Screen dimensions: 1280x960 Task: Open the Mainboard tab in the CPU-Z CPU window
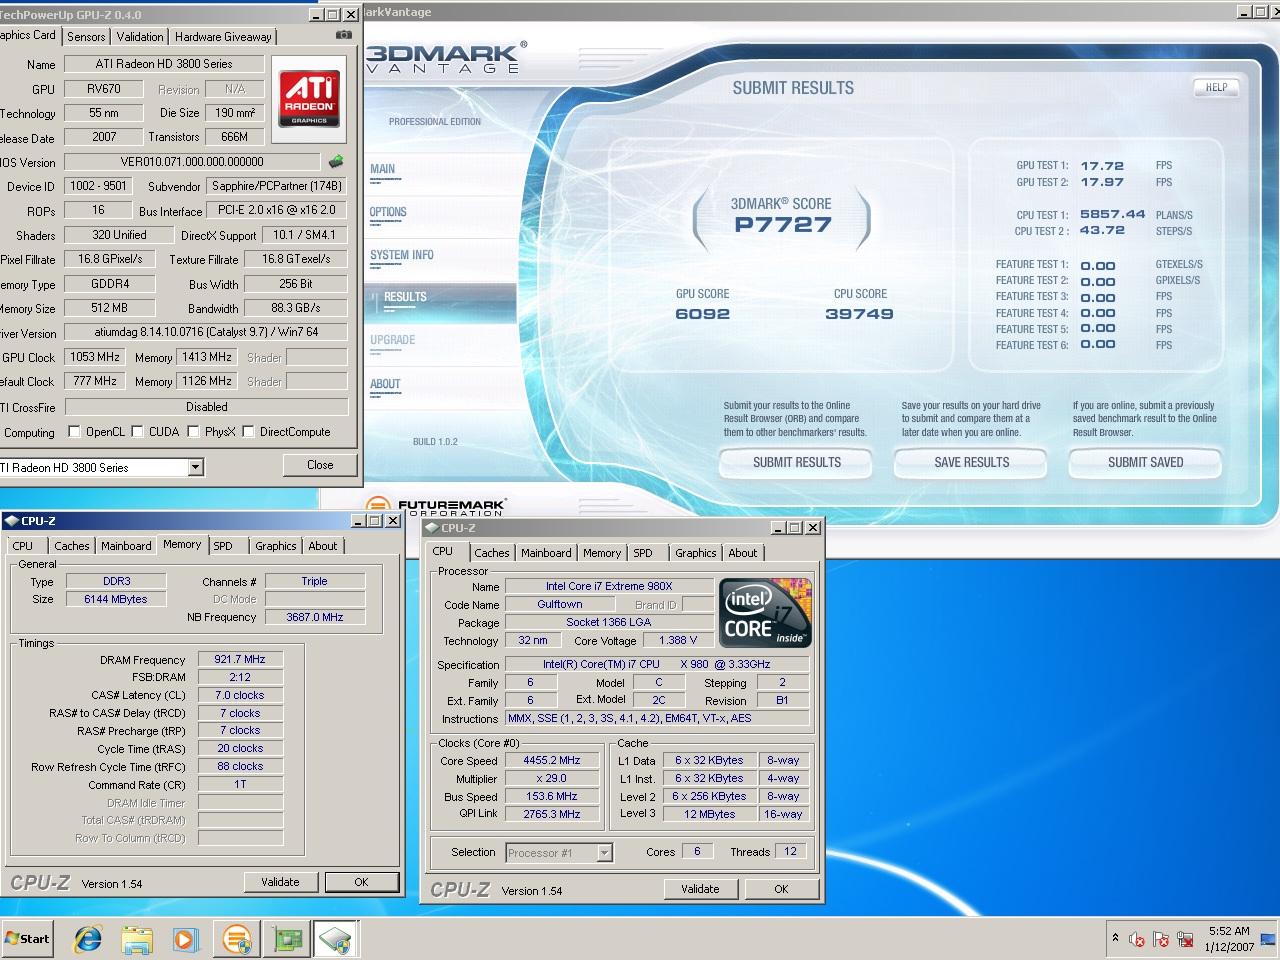546,552
